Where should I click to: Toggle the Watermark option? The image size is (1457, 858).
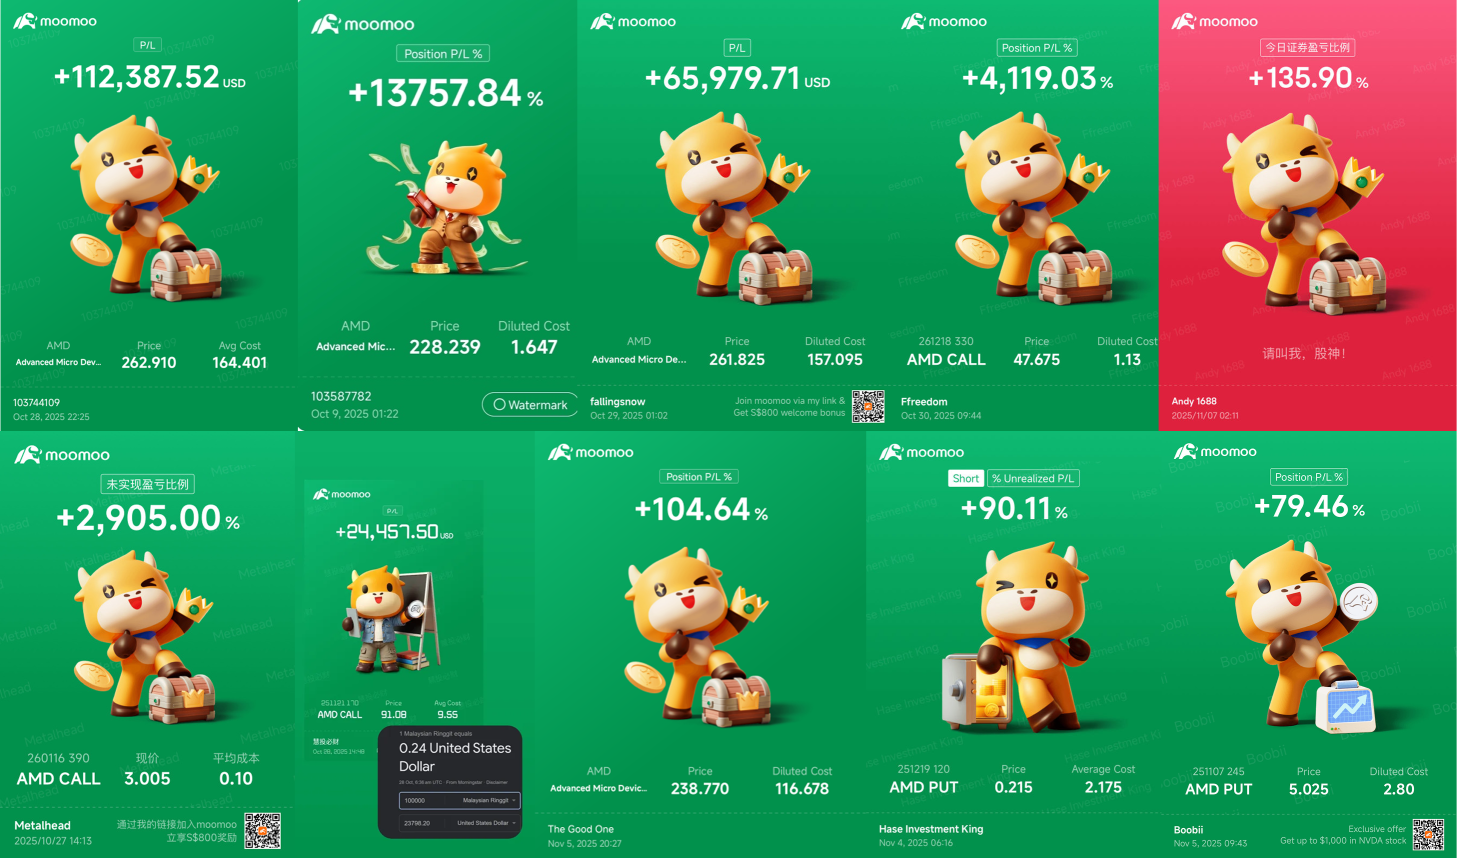click(x=530, y=405)
